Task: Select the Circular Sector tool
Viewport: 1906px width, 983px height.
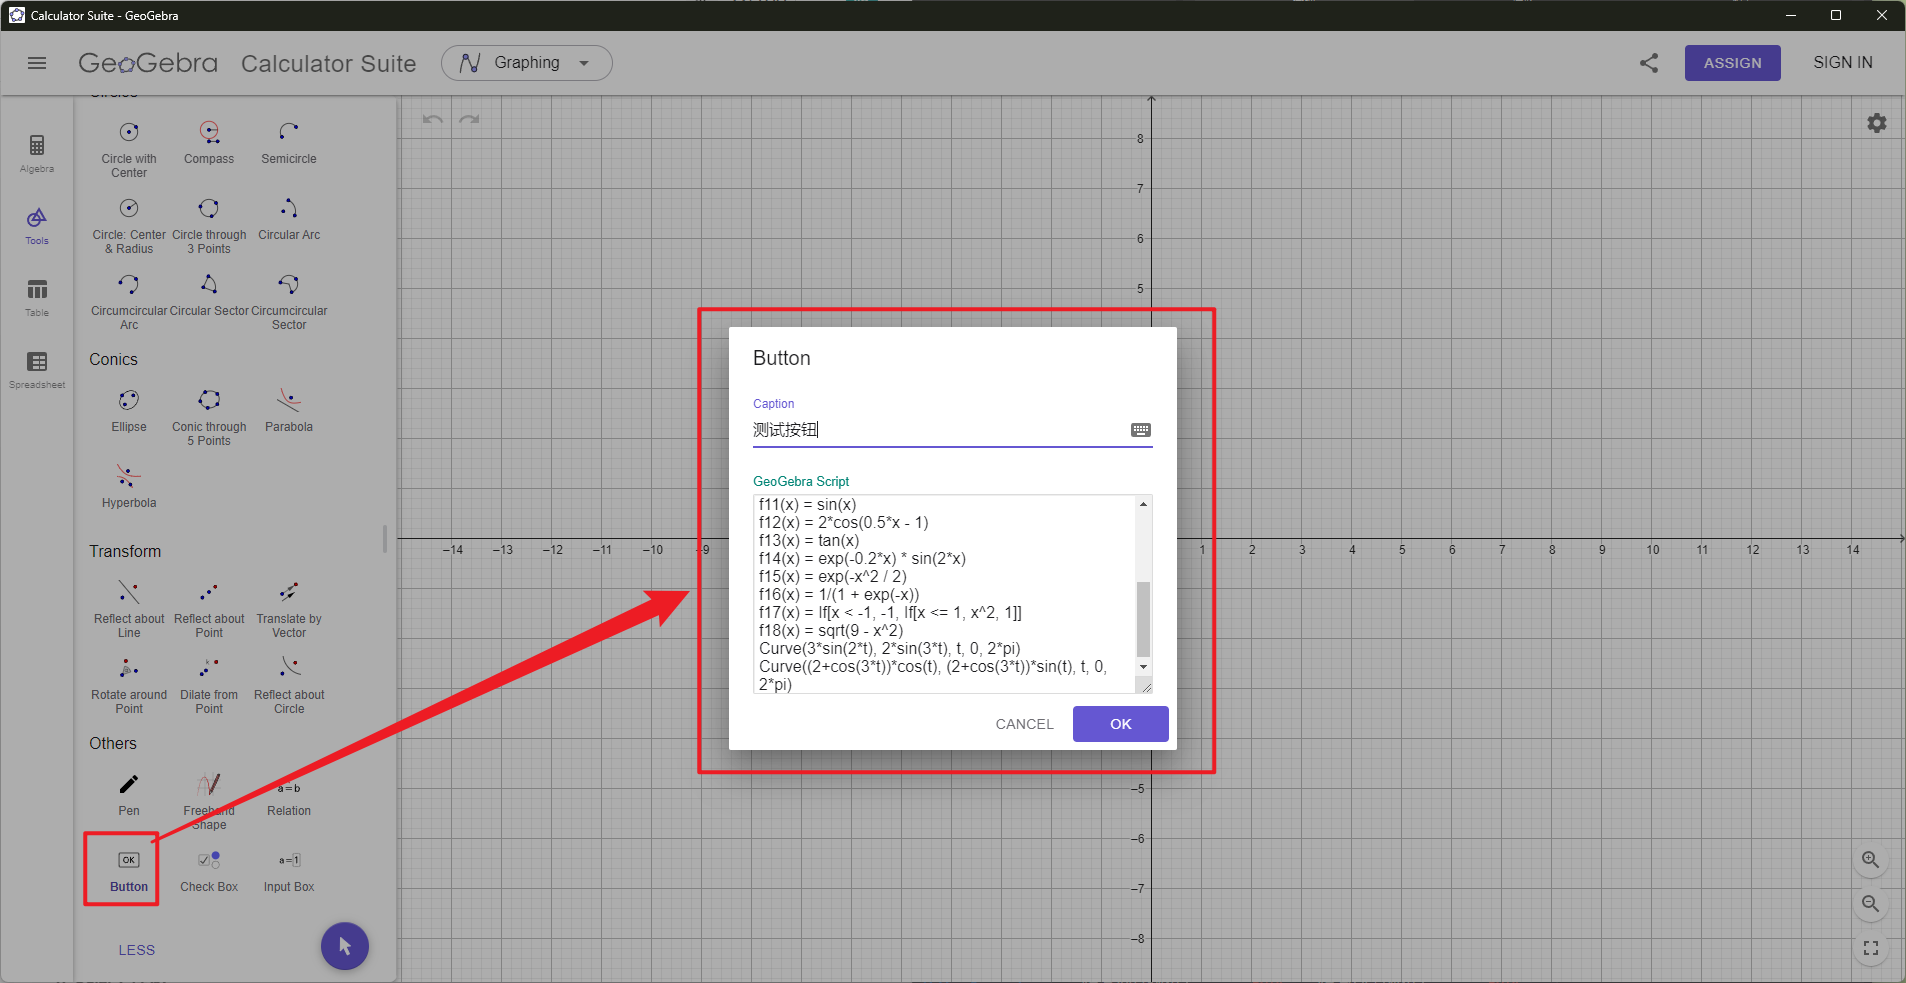Action: pos(209,295)
